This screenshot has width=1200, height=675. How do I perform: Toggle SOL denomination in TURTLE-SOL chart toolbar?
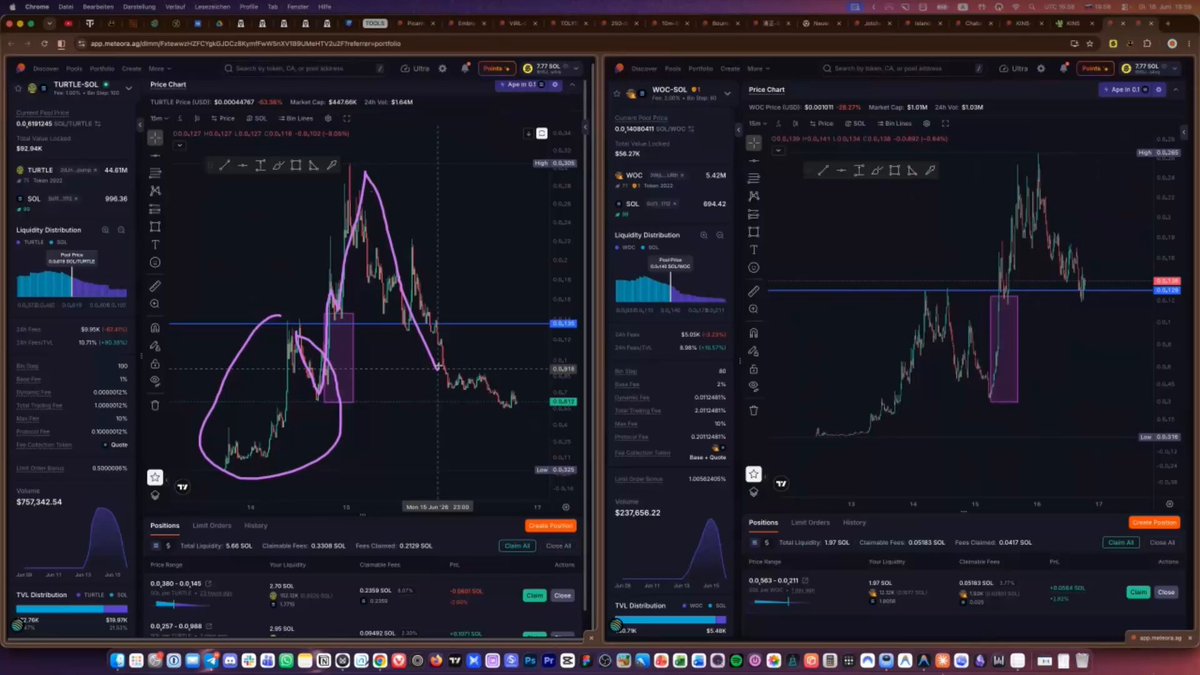[257, 118]
